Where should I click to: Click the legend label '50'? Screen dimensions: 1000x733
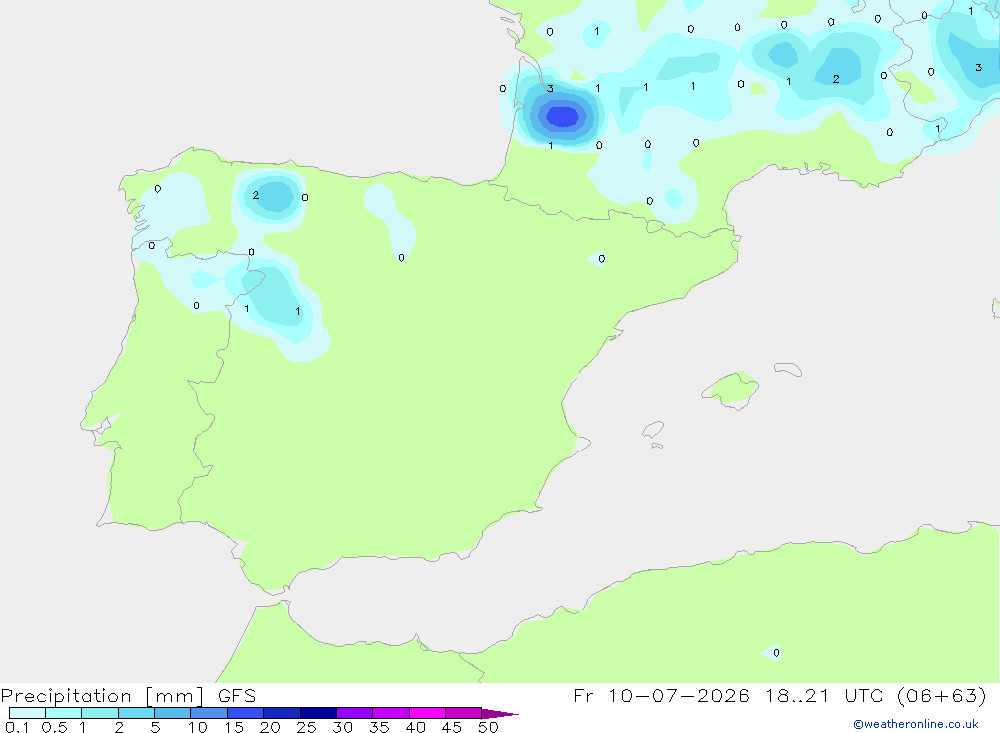[x=488, y=727]
